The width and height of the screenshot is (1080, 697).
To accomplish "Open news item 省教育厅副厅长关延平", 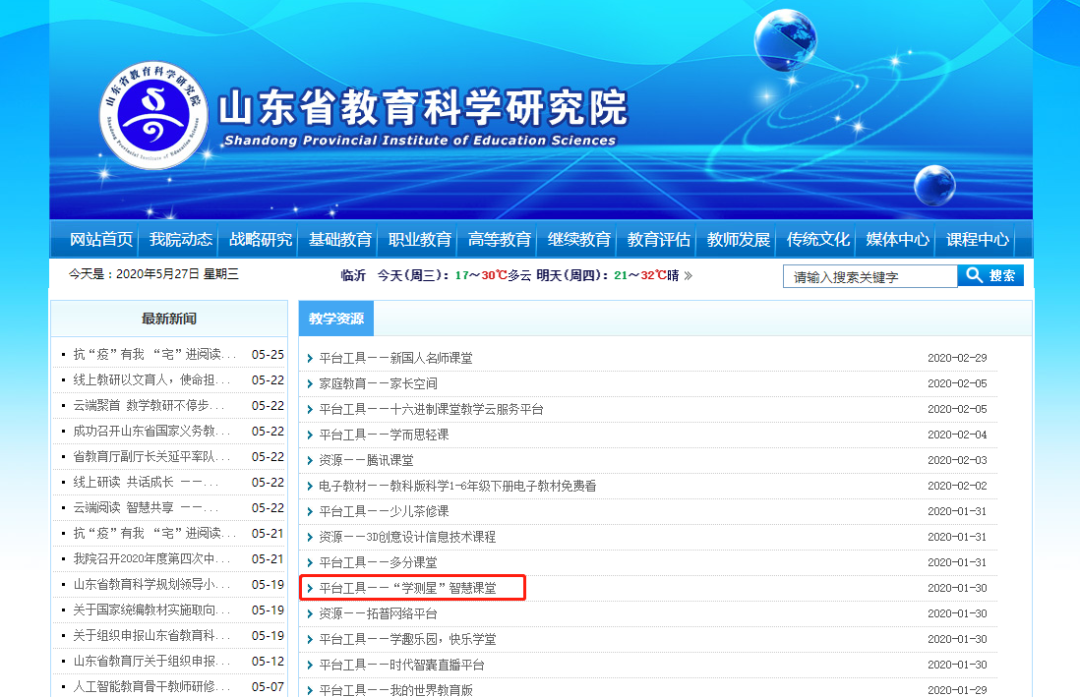I will click(152, 457).
